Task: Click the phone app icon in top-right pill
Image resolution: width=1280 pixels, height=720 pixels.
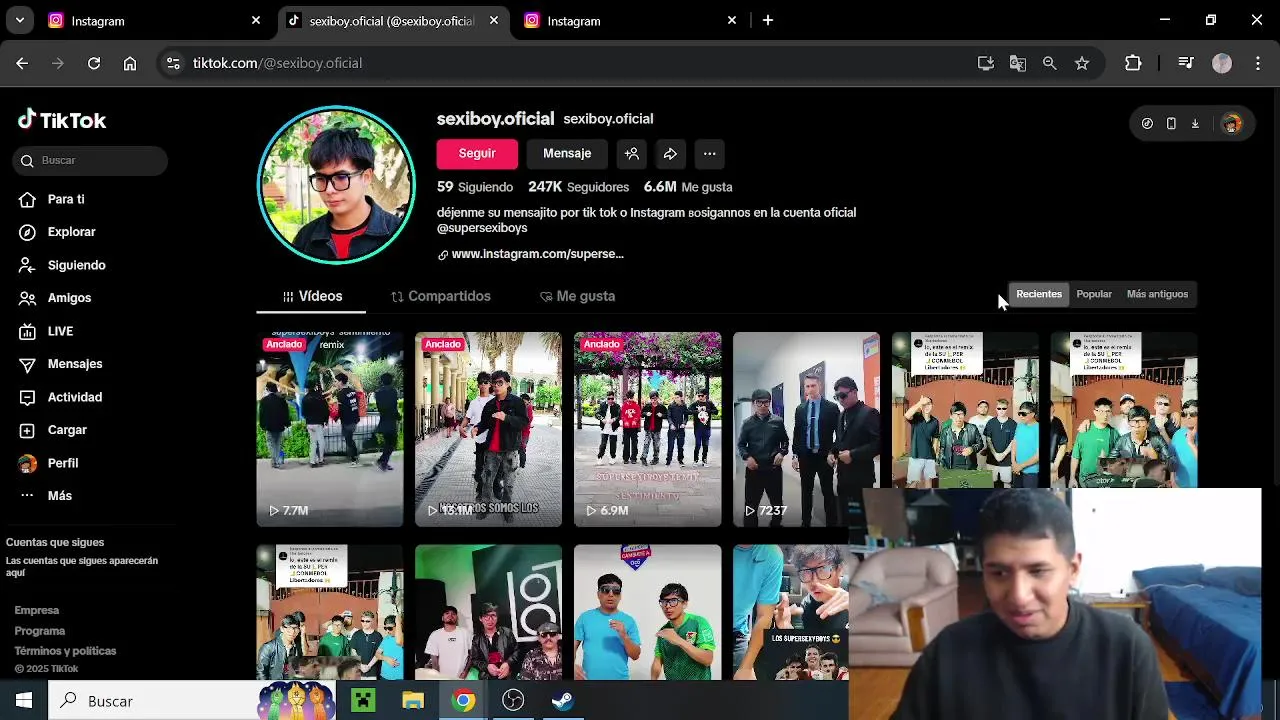Action: 1171,124
